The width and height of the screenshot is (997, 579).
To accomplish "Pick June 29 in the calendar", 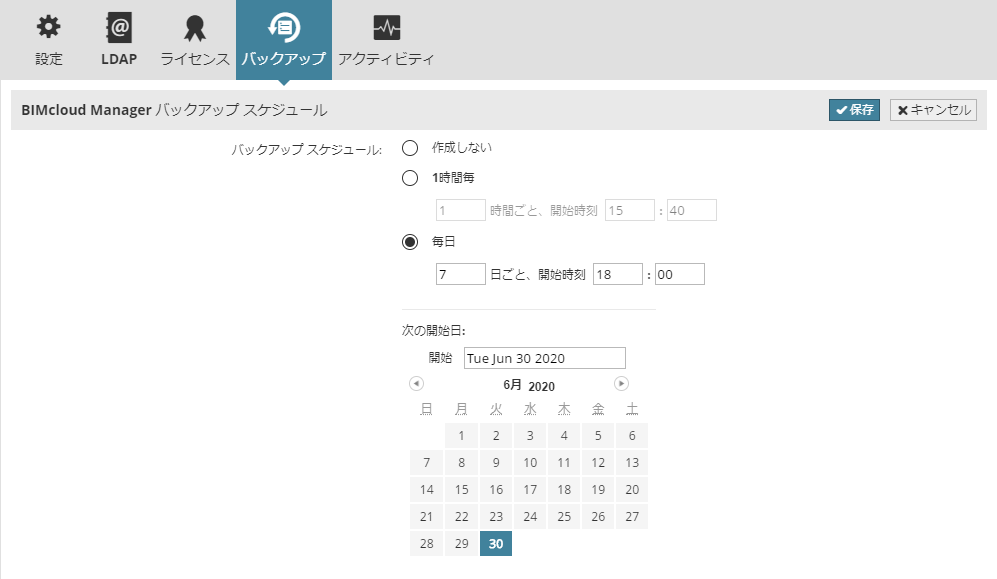I will coord(462,543).
